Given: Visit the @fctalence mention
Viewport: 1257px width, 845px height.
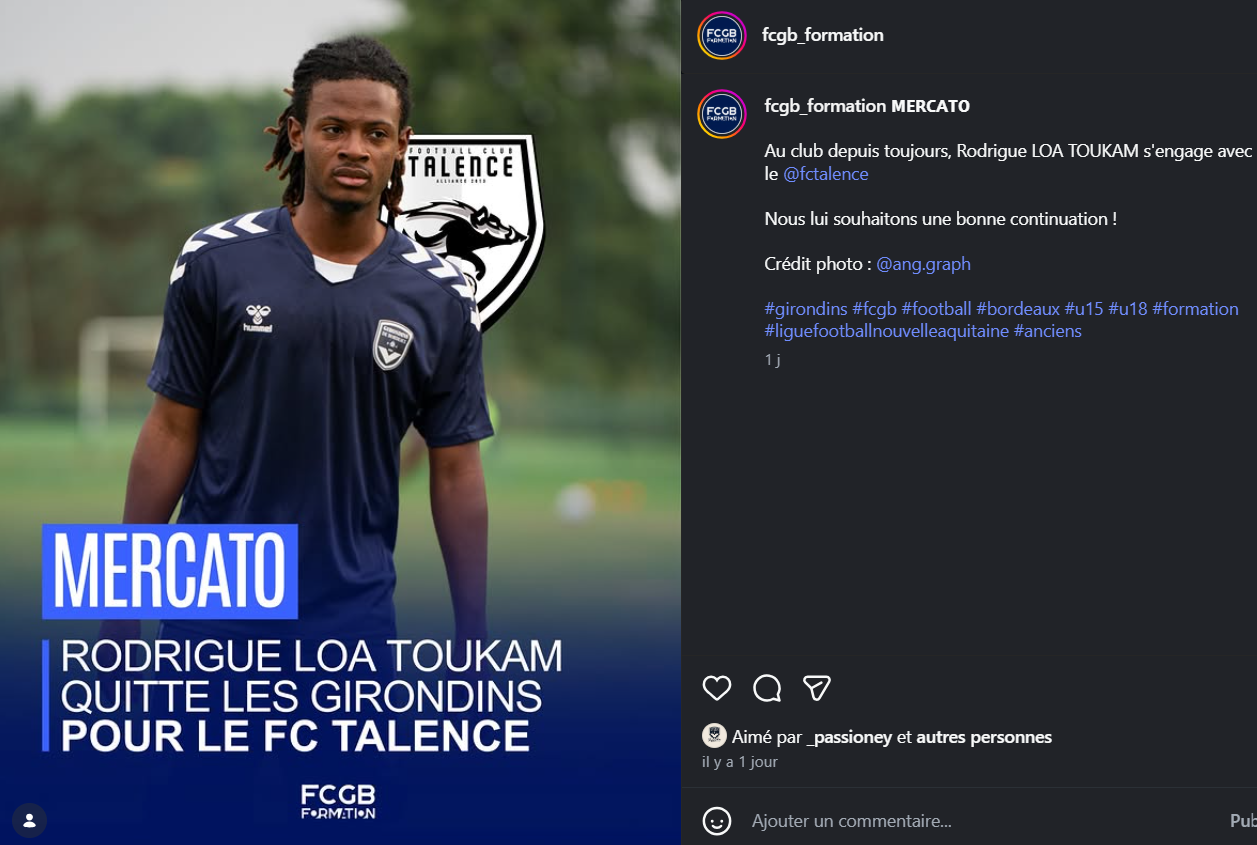Looking at the screenshot, I should (825, 174).
